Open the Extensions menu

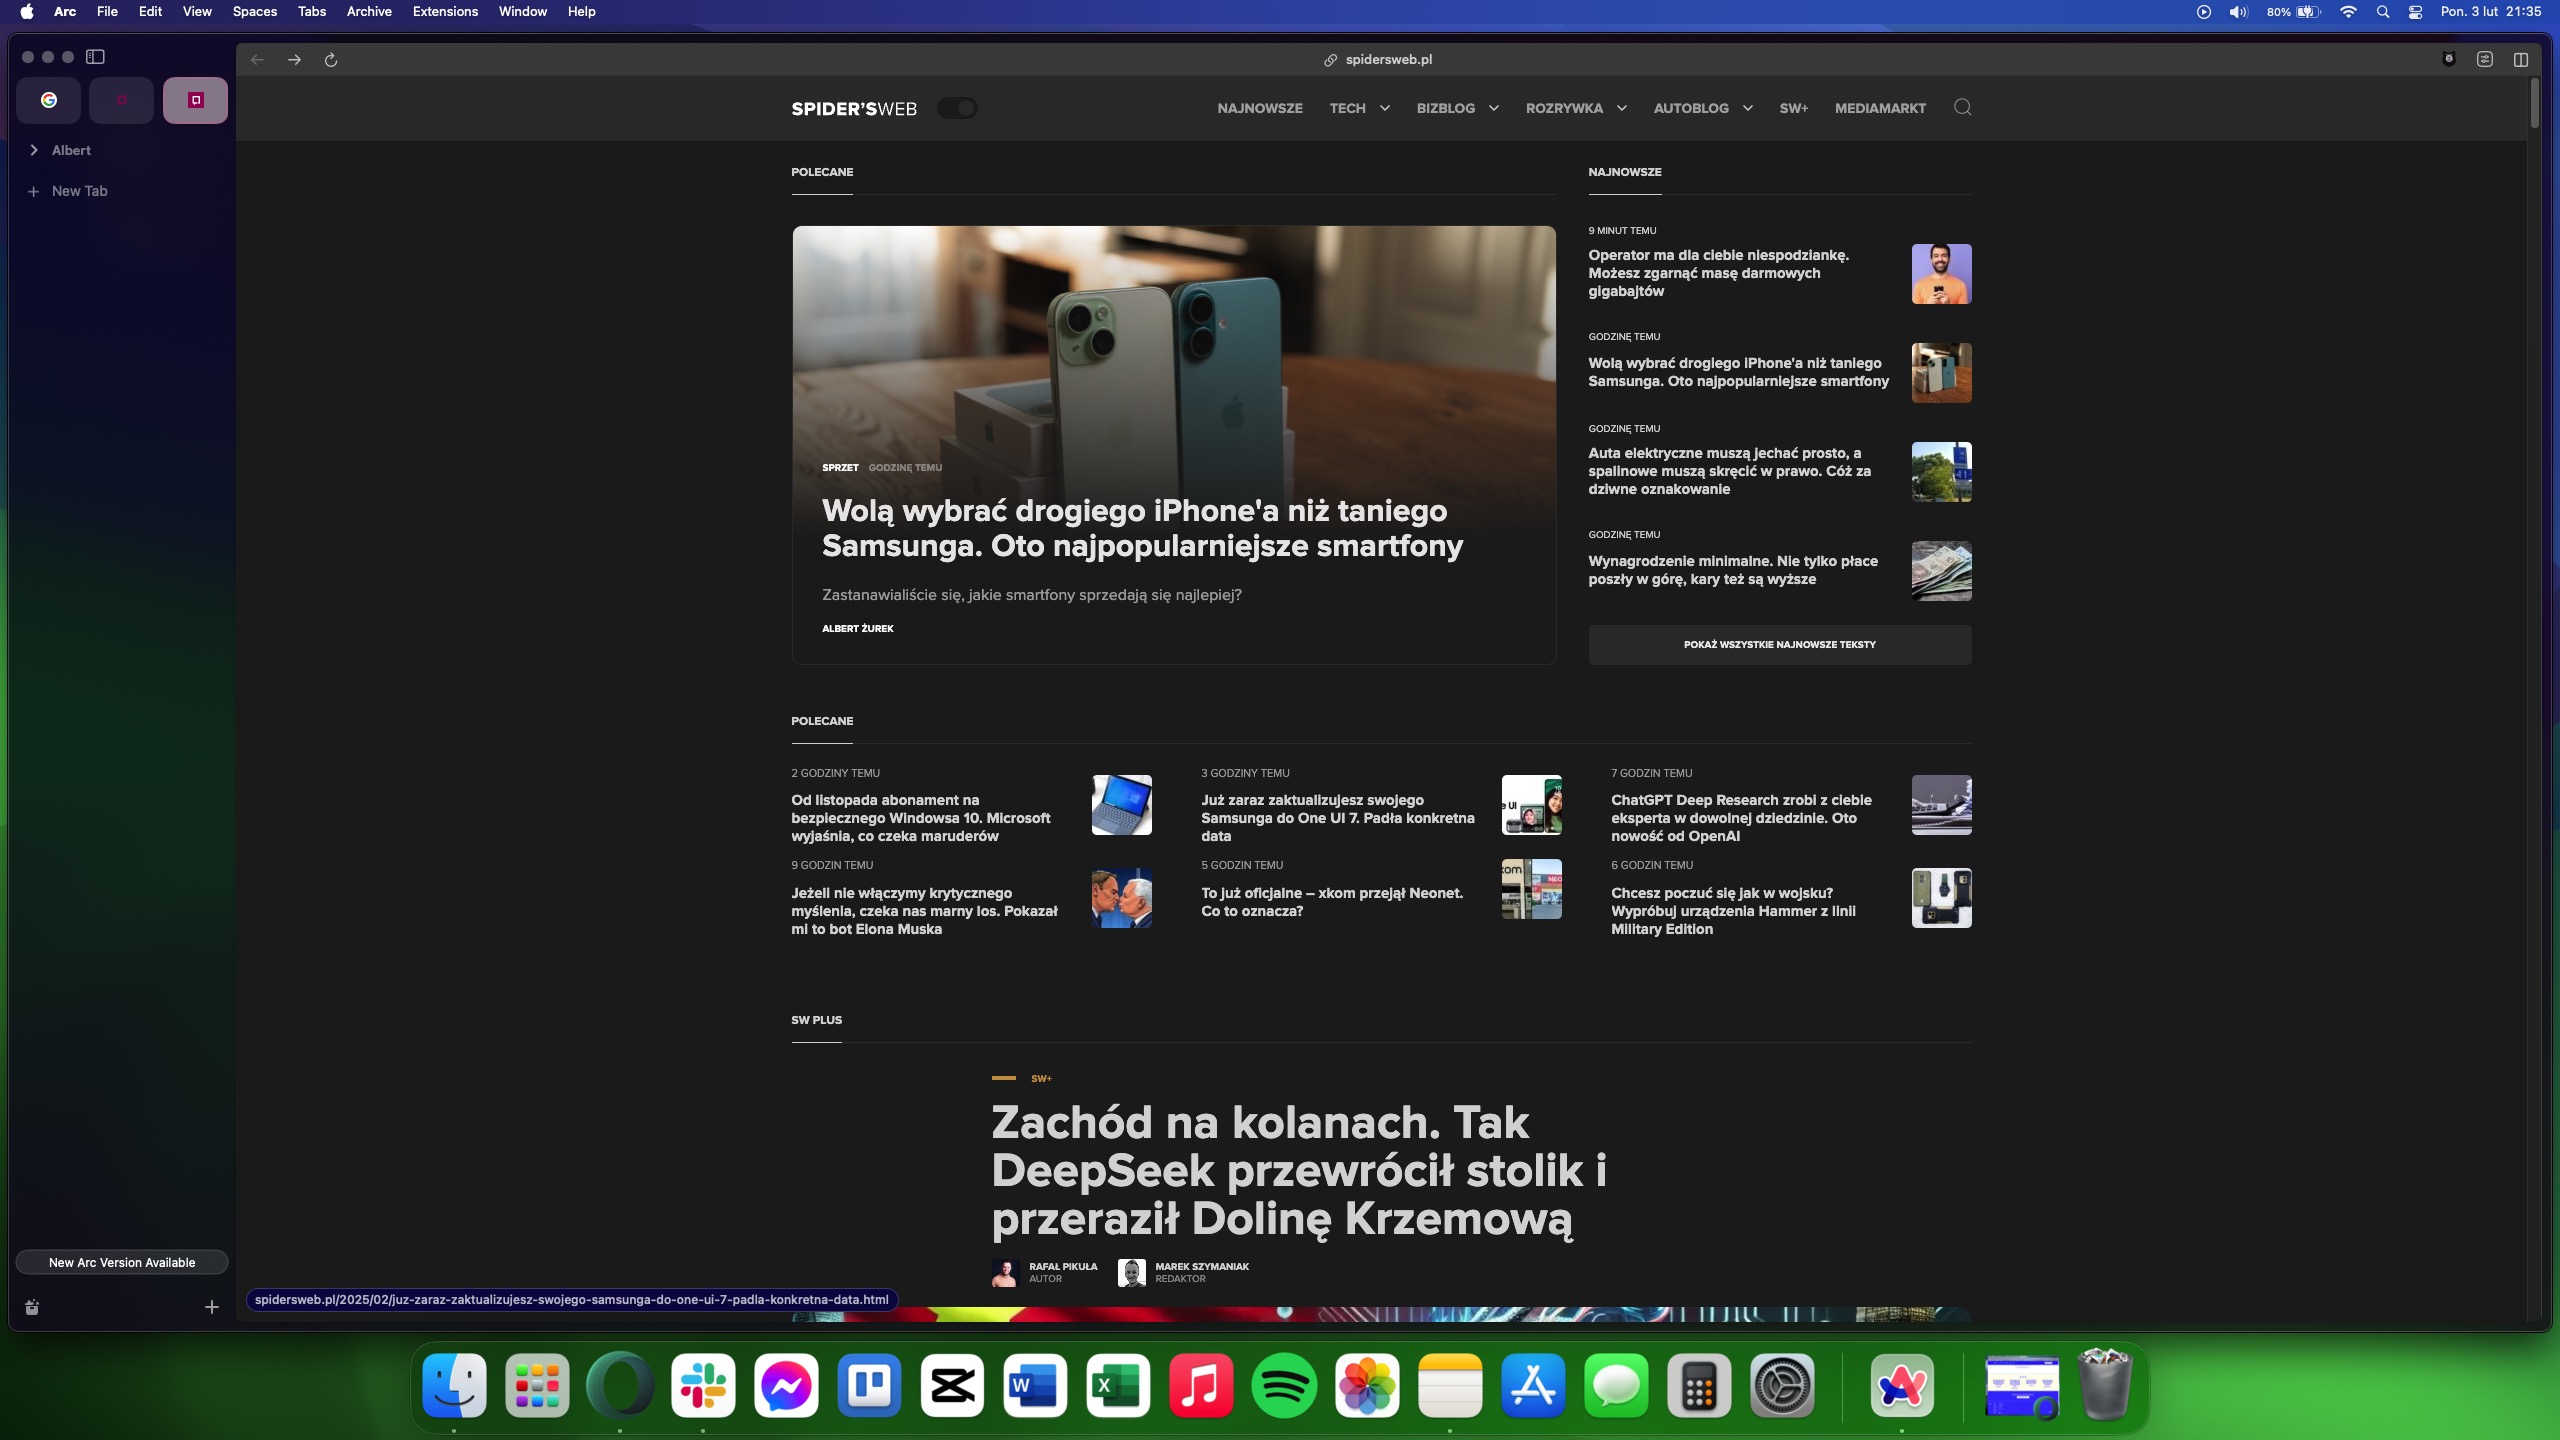pos(445,12)
